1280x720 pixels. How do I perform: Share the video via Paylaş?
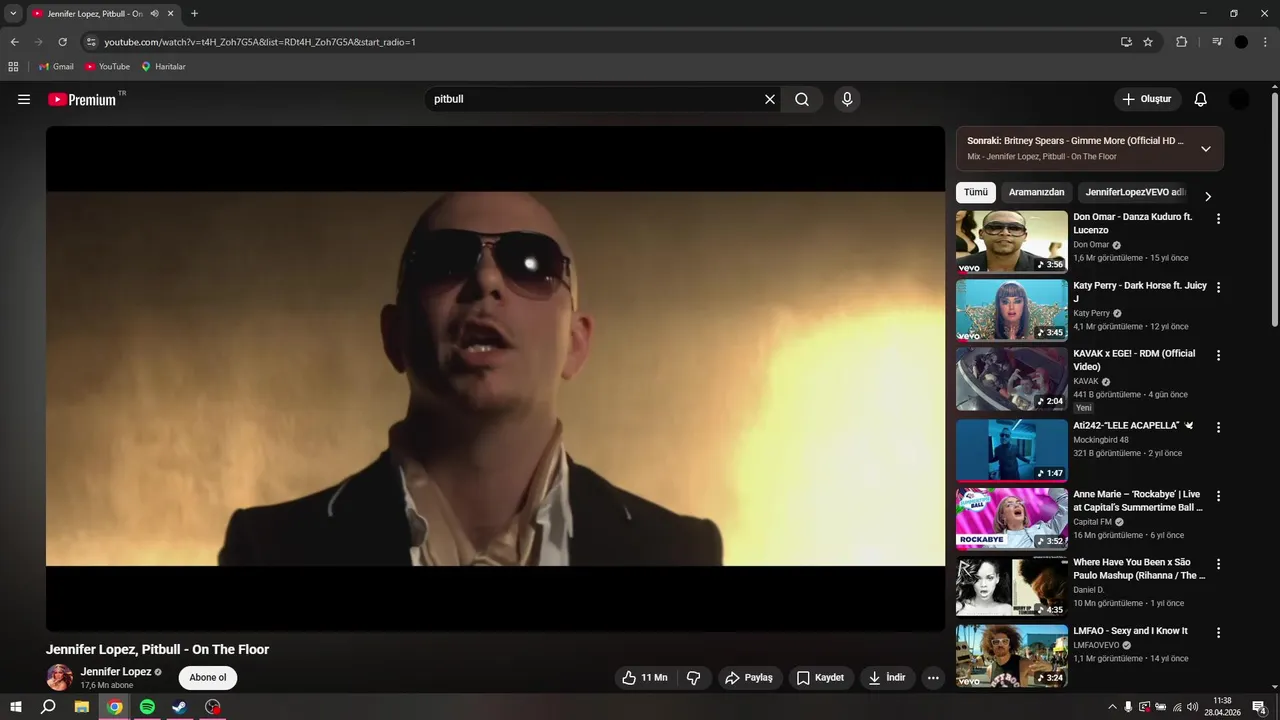749,678
